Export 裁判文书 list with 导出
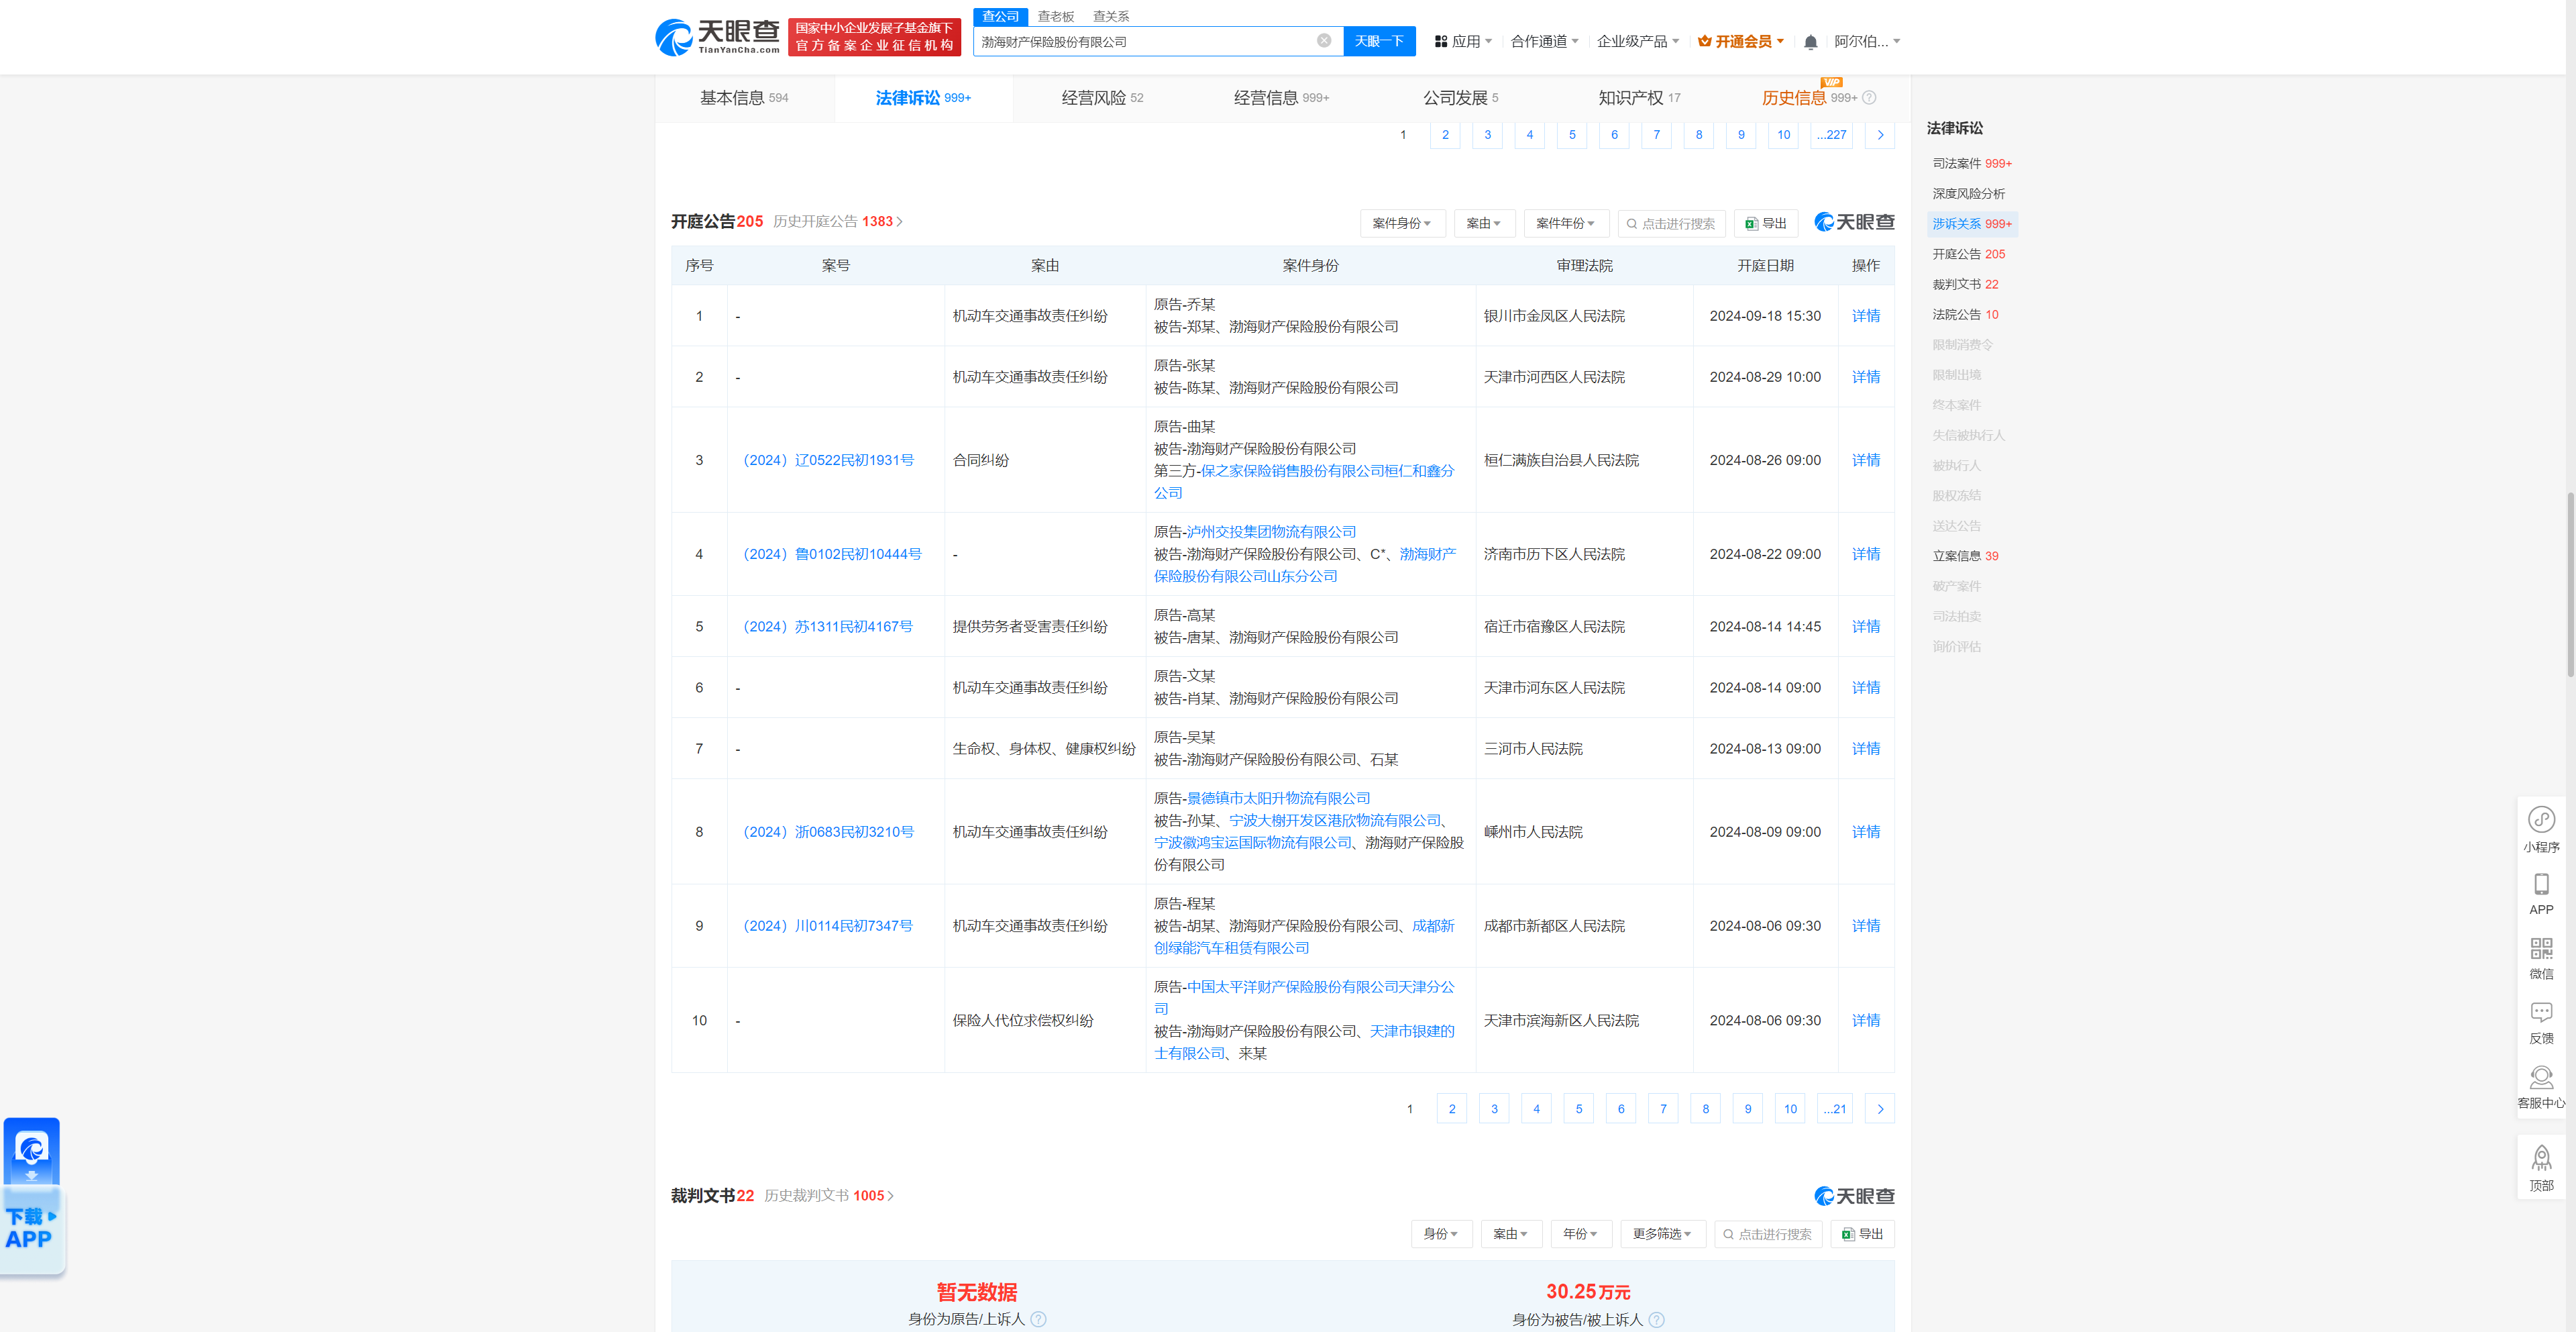2576x1332 pixels. [x=1862, y=1234]
